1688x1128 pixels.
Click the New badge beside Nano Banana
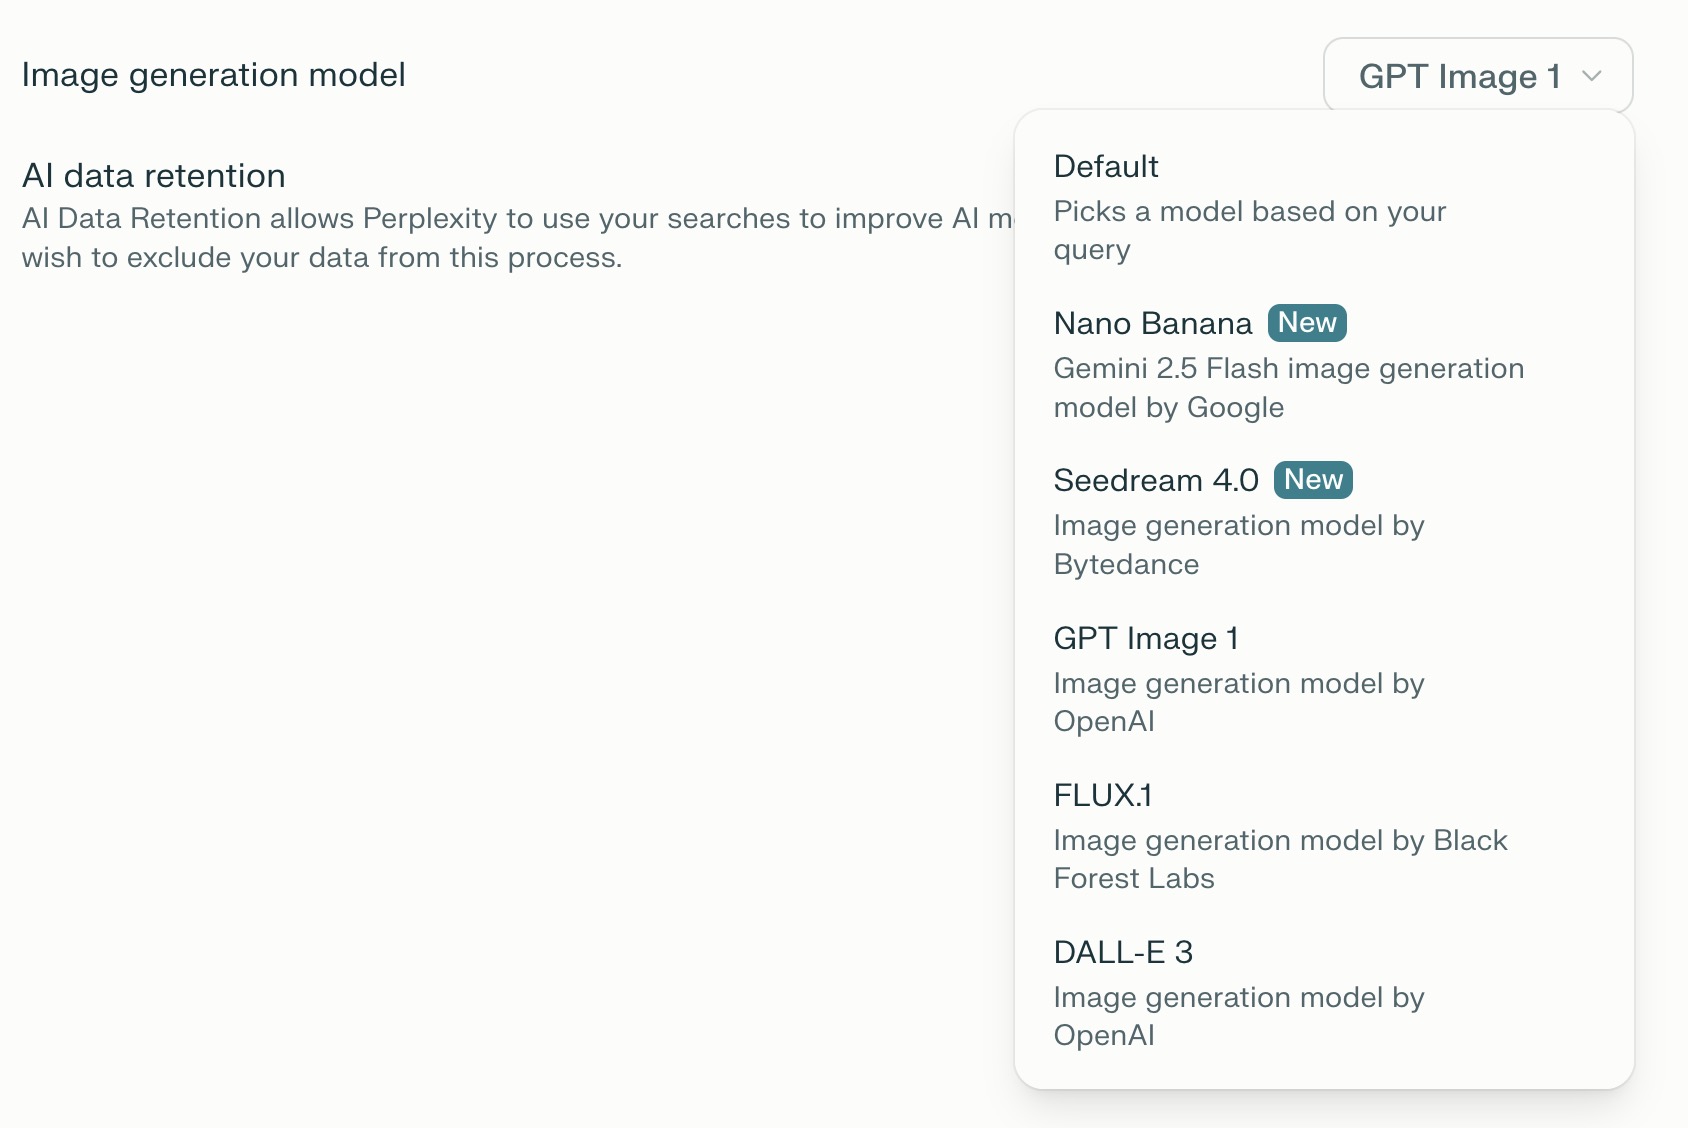(1307, 323)
